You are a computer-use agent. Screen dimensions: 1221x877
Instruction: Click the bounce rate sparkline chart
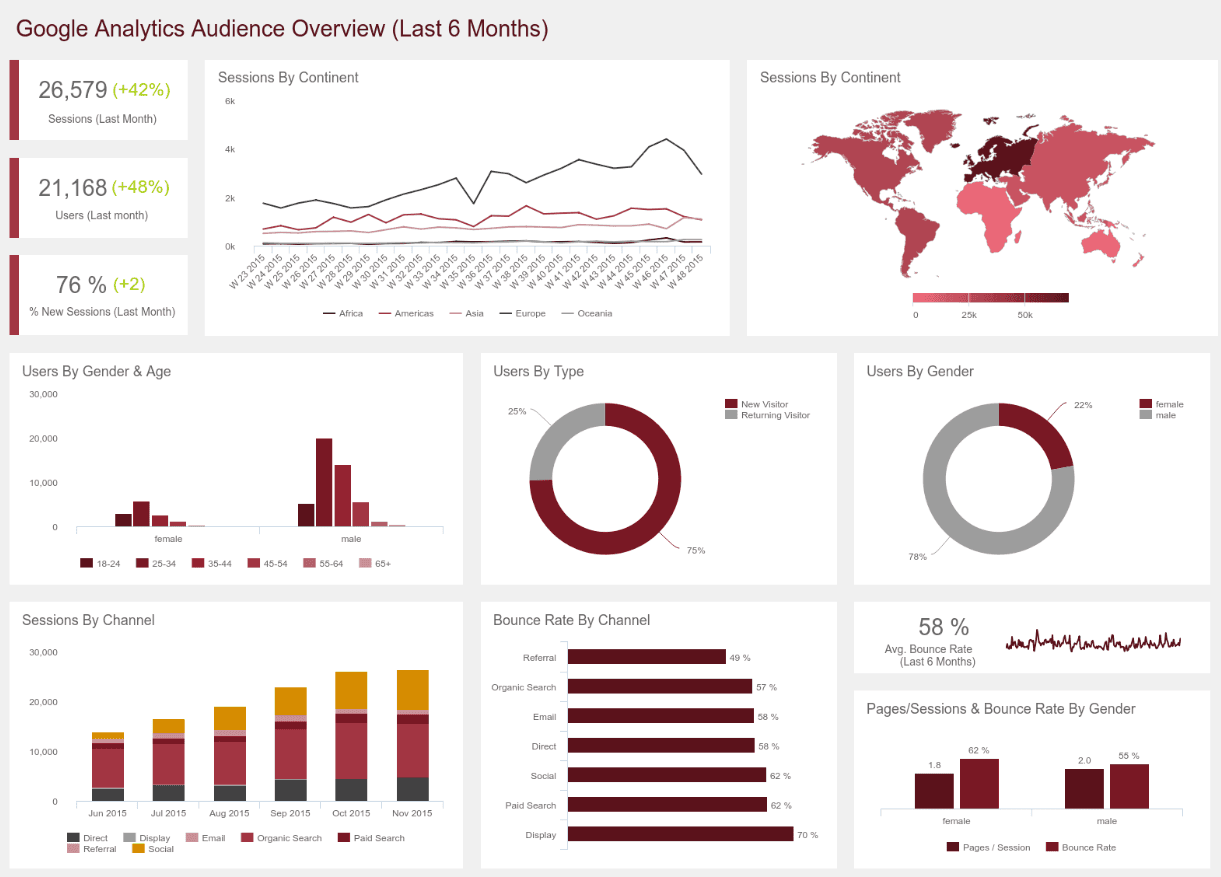pyautogui.click(x=1093, y=641)
